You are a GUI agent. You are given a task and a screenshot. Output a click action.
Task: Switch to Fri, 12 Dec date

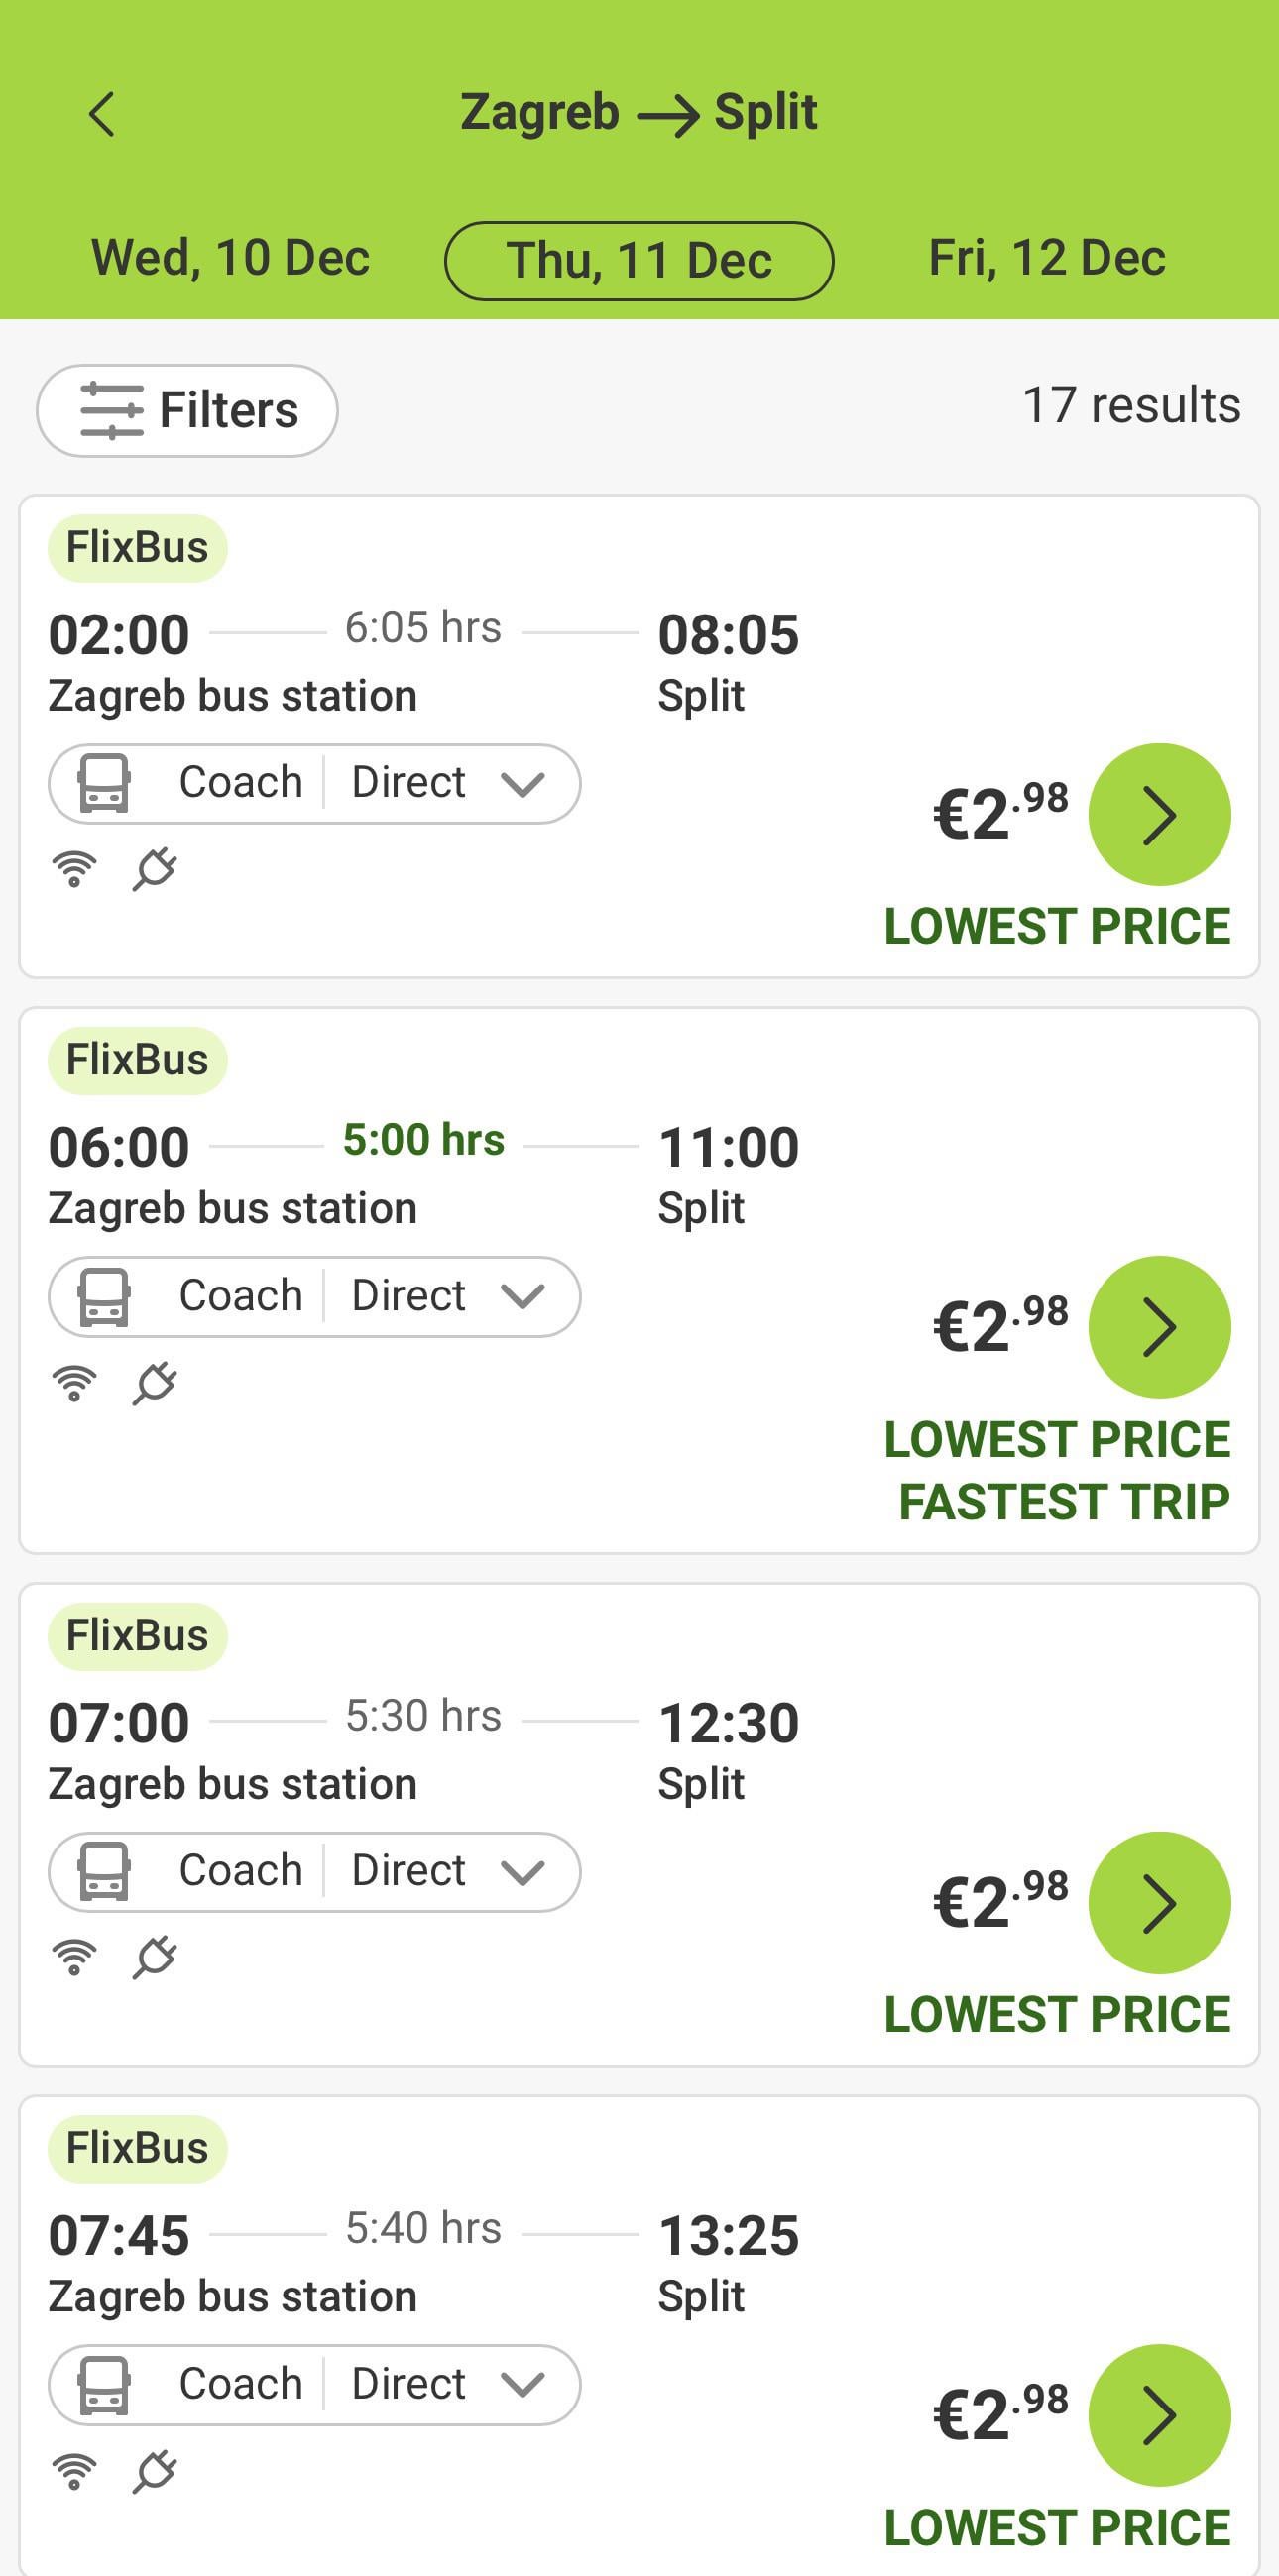(1046, 258)
